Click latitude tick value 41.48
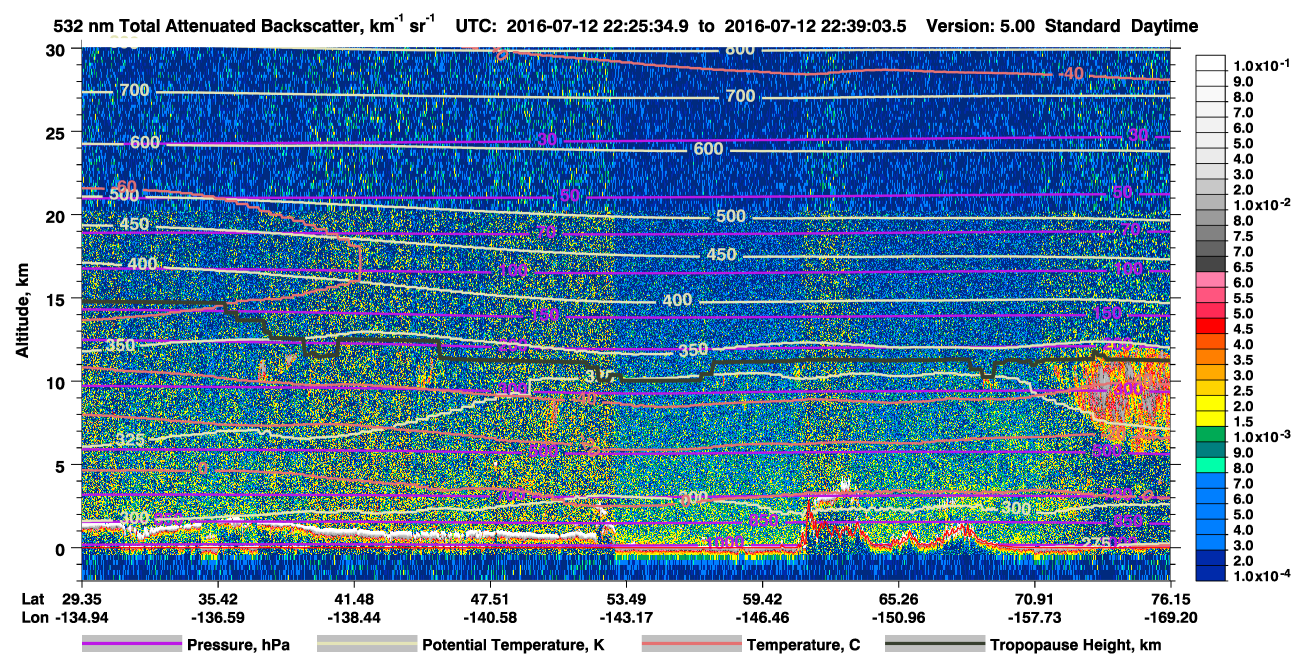Image resolution: width=1300 pixels, height=667 pixels. [353, 598]
